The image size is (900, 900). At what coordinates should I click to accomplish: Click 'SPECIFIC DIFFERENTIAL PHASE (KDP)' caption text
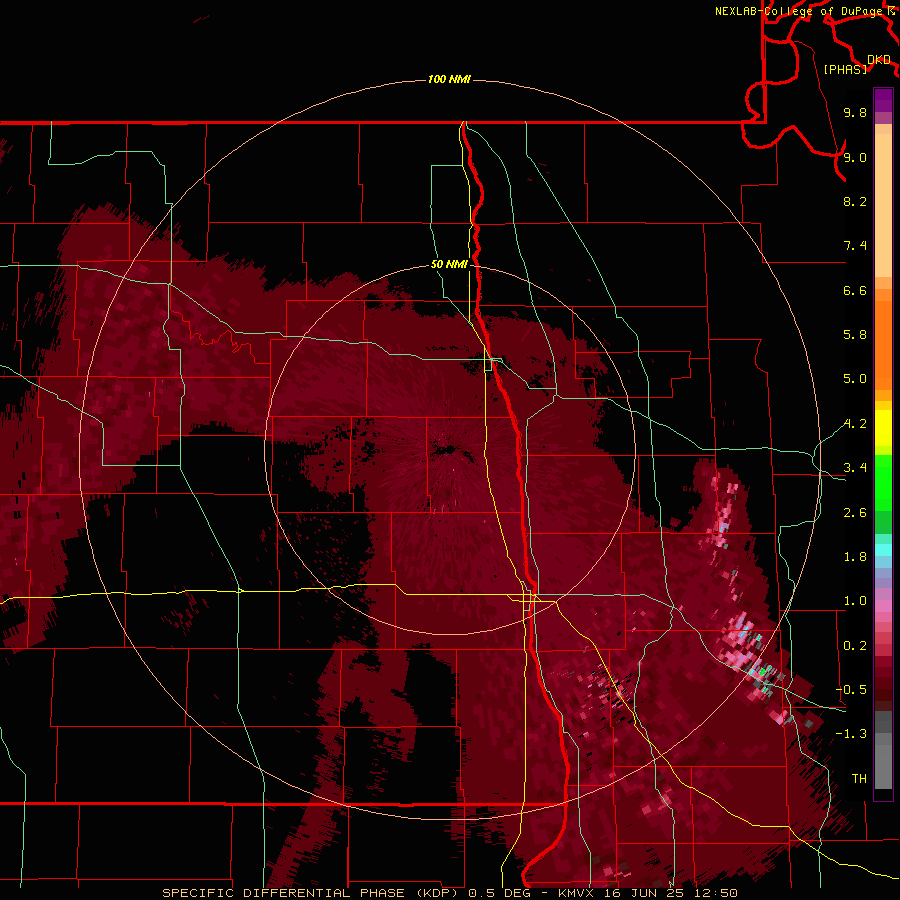coord(312,893)
